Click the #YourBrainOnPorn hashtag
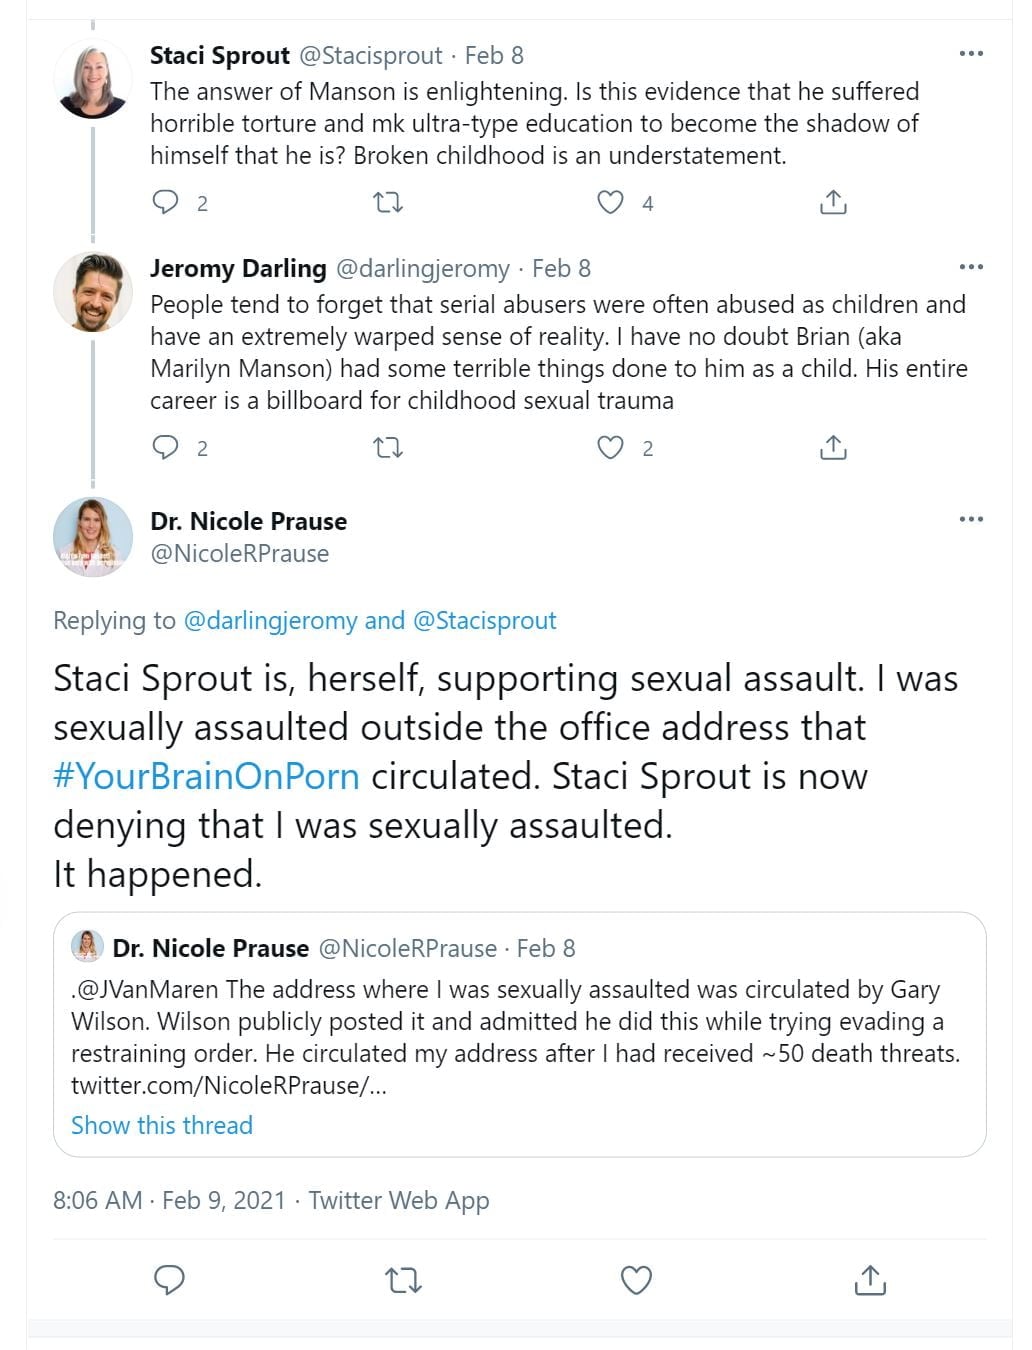Screen dimensions: 1032x1350 tap(206, 776)
